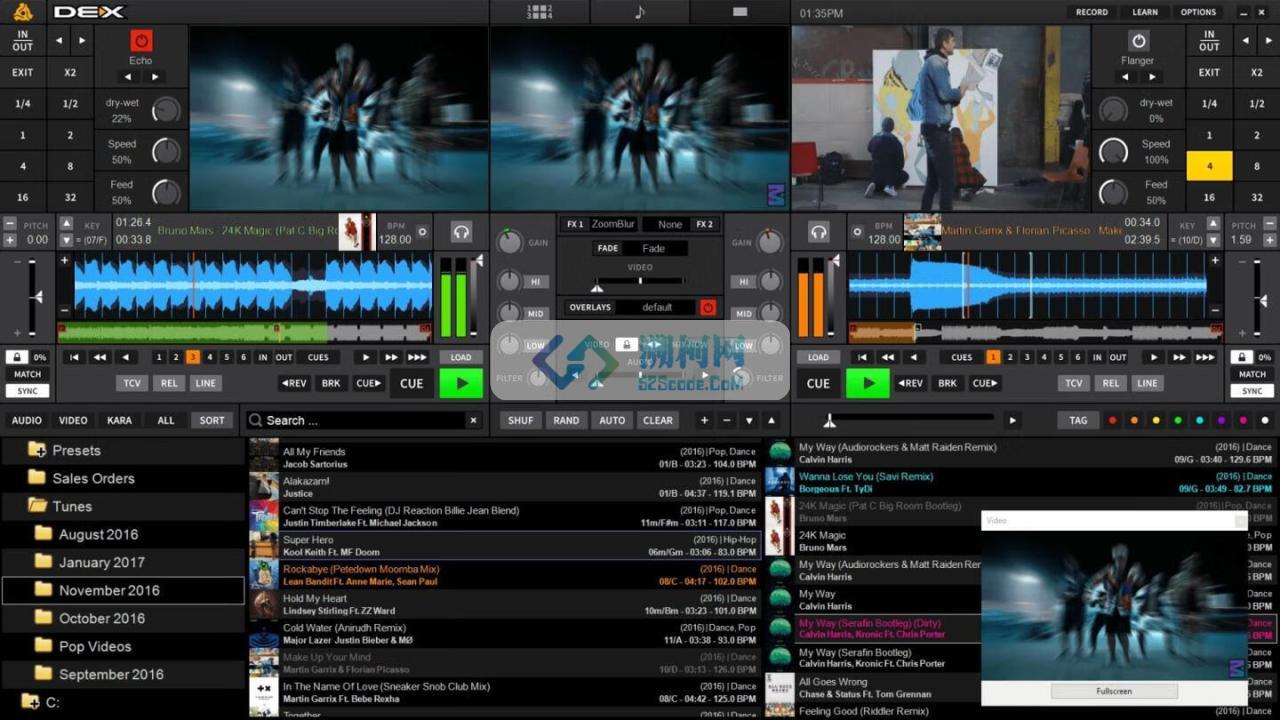Toggle the Echo effect power button
Viewport: 1280px width, 720px height.
141,41
